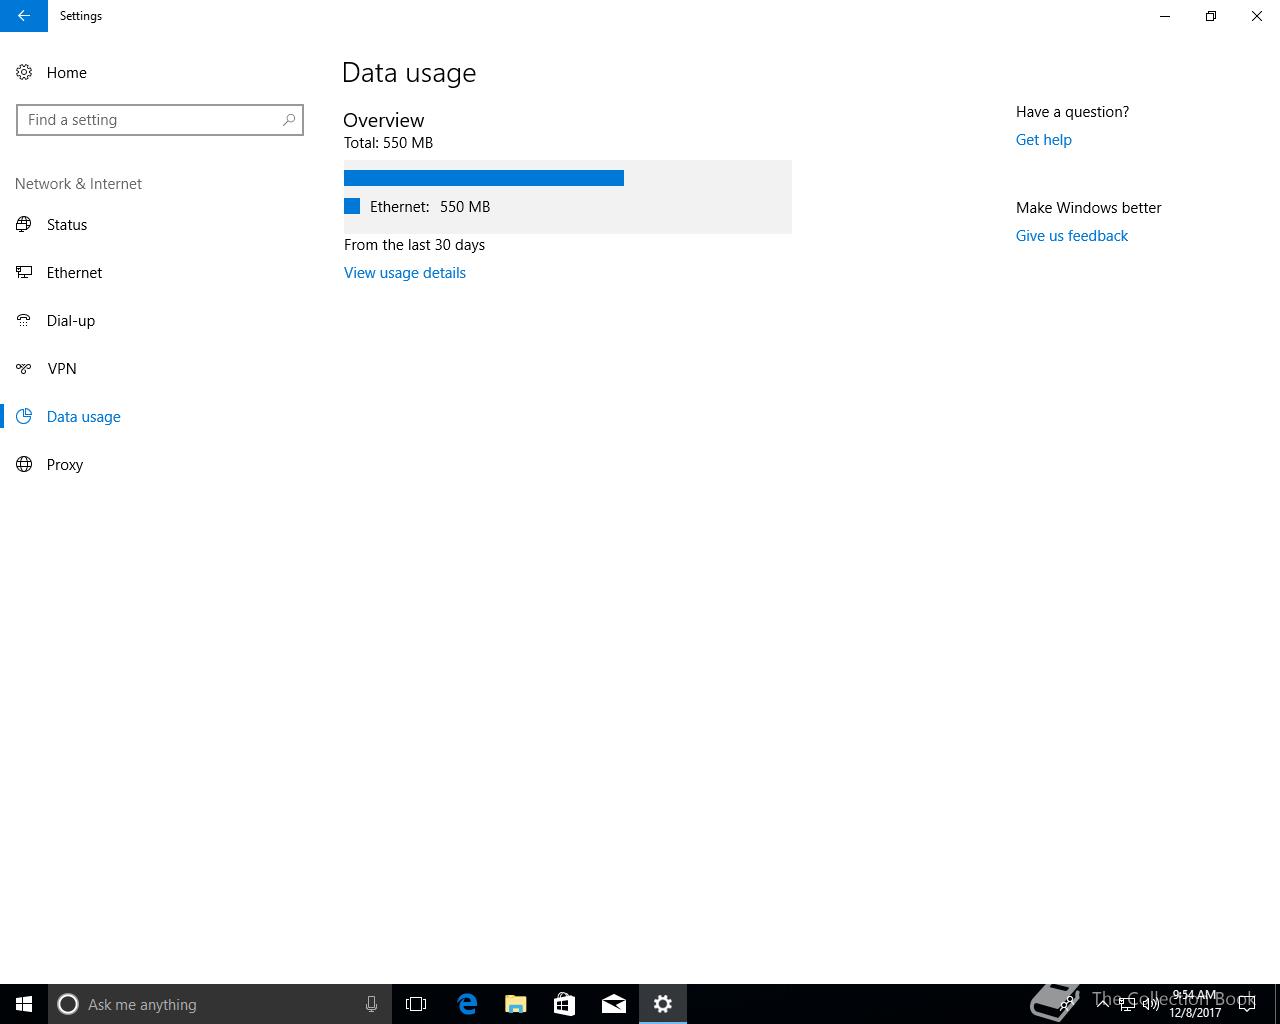Click the Give us feedback link
Viewport: 1280px width, 1024px height.
pyautogui.click(x=1072, y=236)
